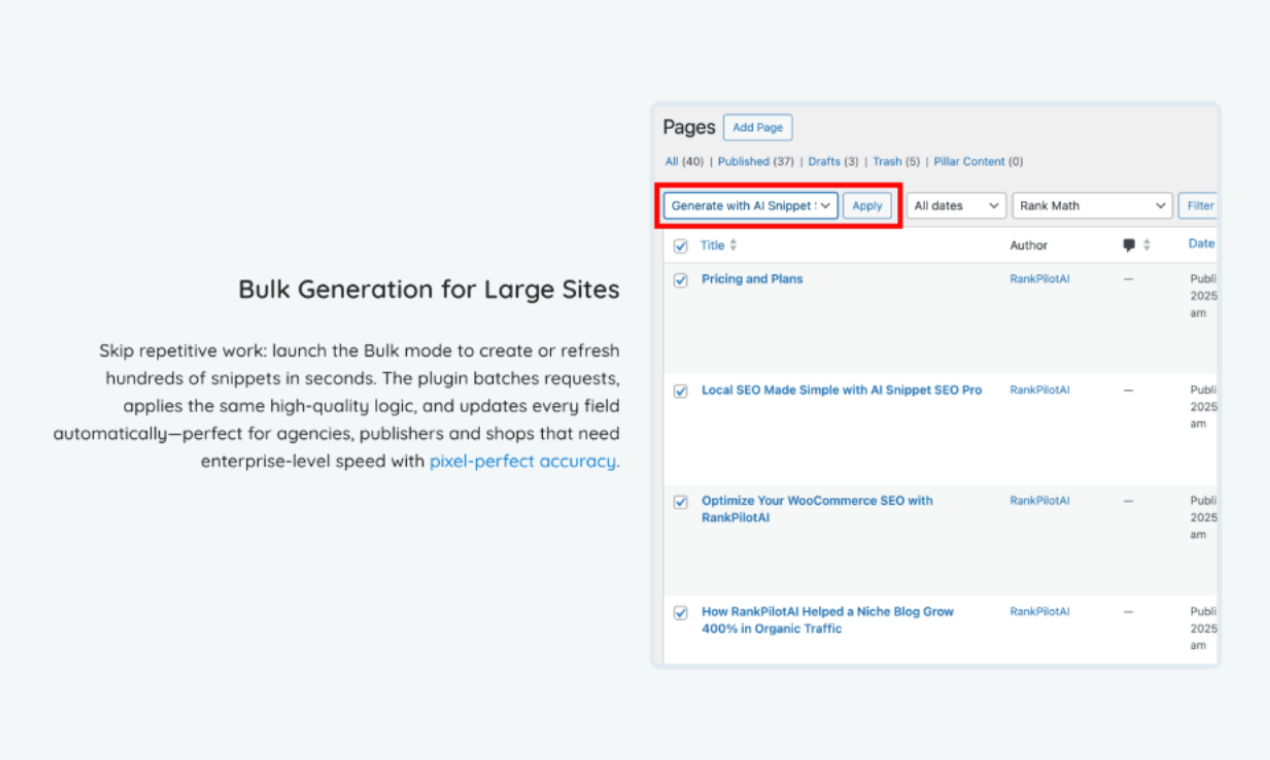
Task: Open Trash (5) pages
Action: [896, 161]
